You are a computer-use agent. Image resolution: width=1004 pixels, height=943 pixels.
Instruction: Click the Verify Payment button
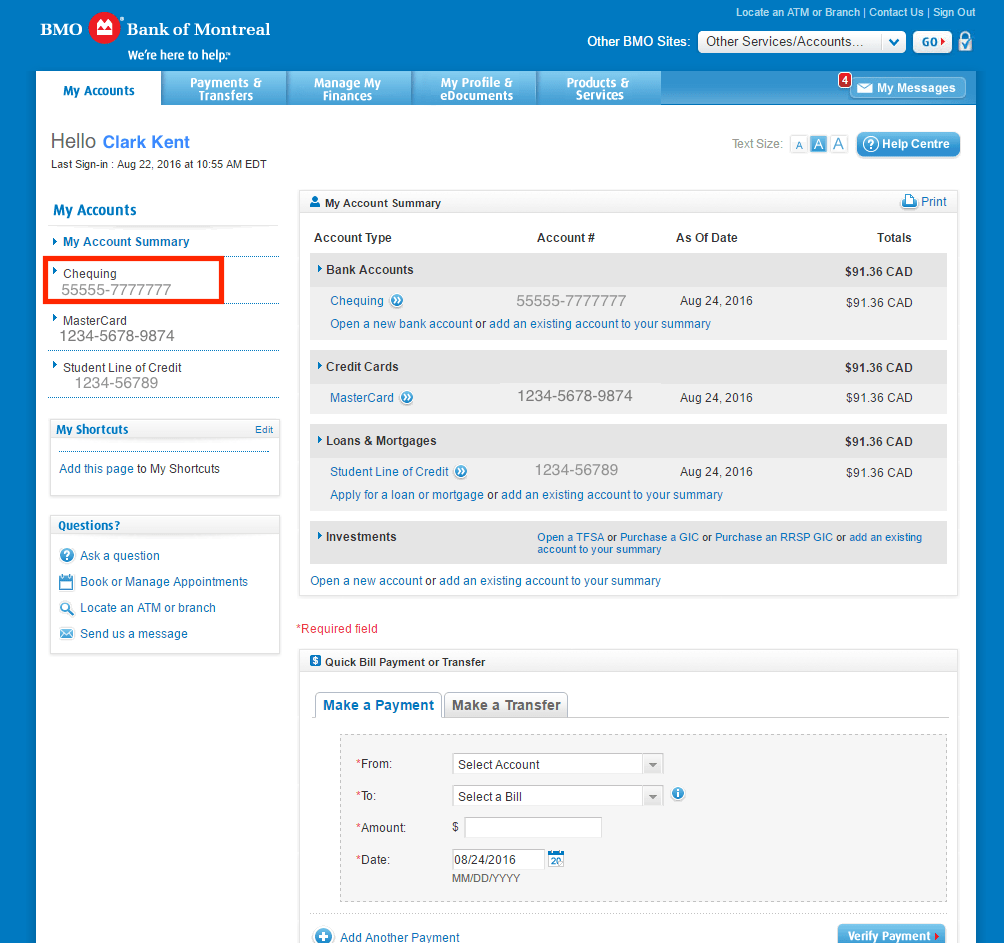tap(891, 935)
